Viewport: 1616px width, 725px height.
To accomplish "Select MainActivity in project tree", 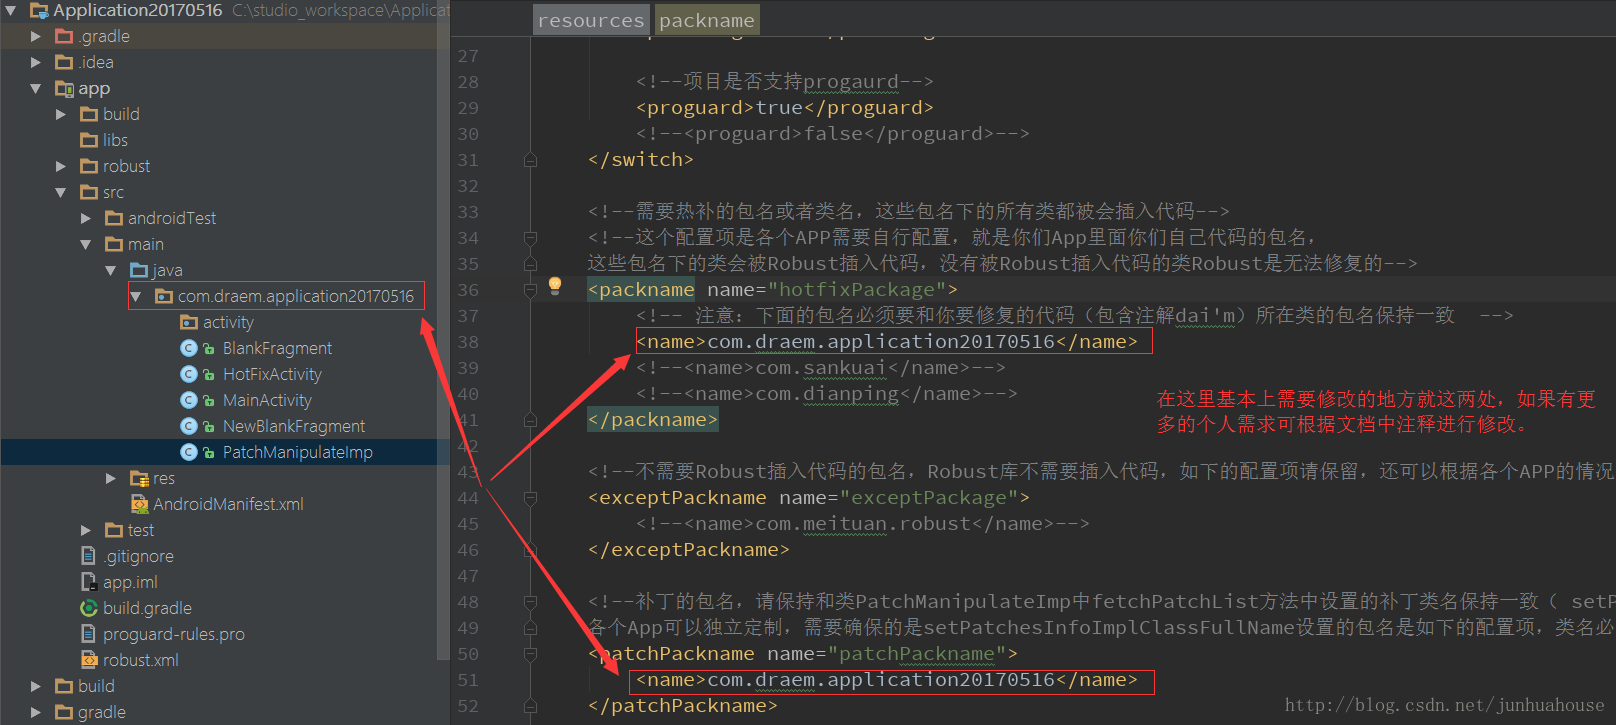I will tap(267, 400).
